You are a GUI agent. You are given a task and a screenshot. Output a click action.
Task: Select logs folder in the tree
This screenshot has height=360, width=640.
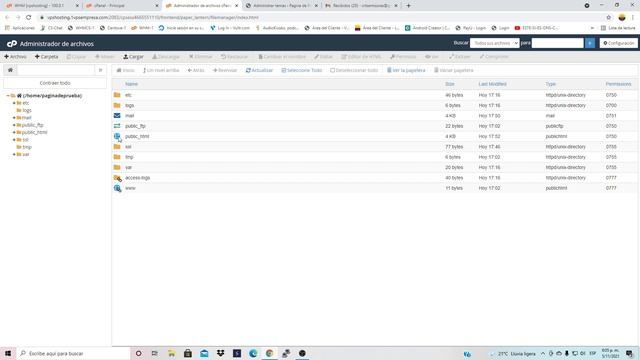27,110
